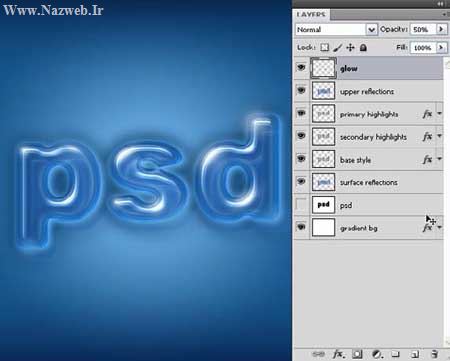Lock position of the layer

click(350, 48)
